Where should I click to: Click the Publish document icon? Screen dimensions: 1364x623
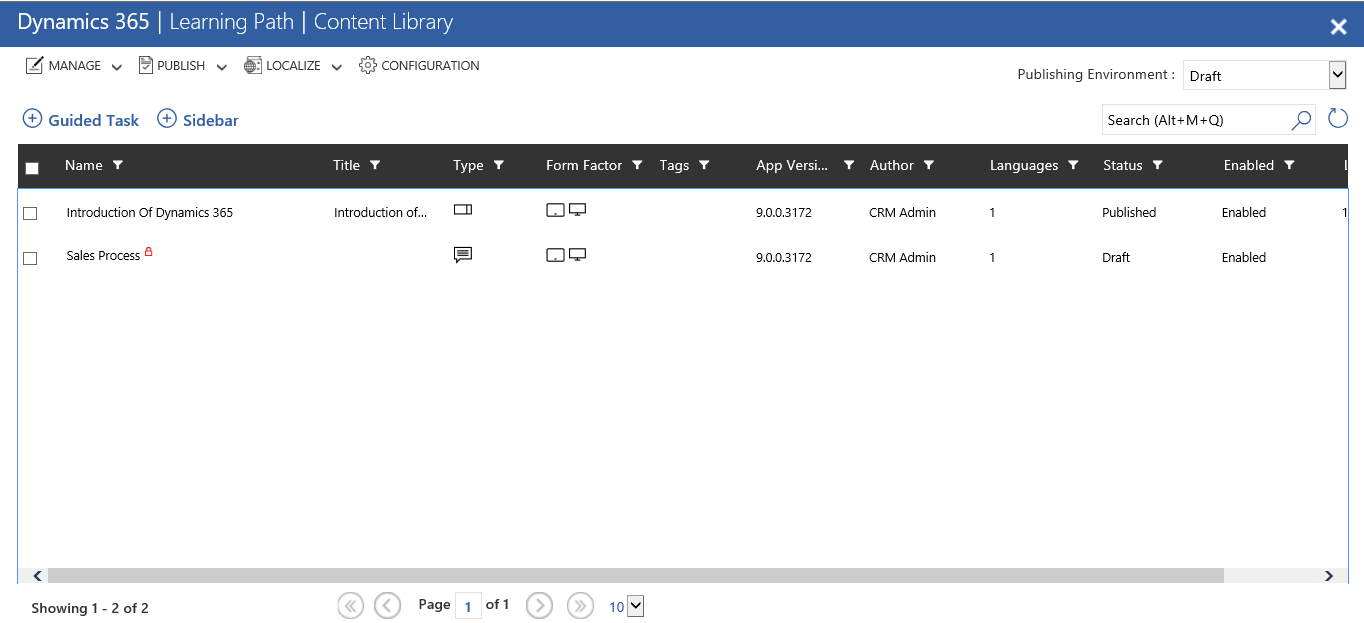pos(145,65)
